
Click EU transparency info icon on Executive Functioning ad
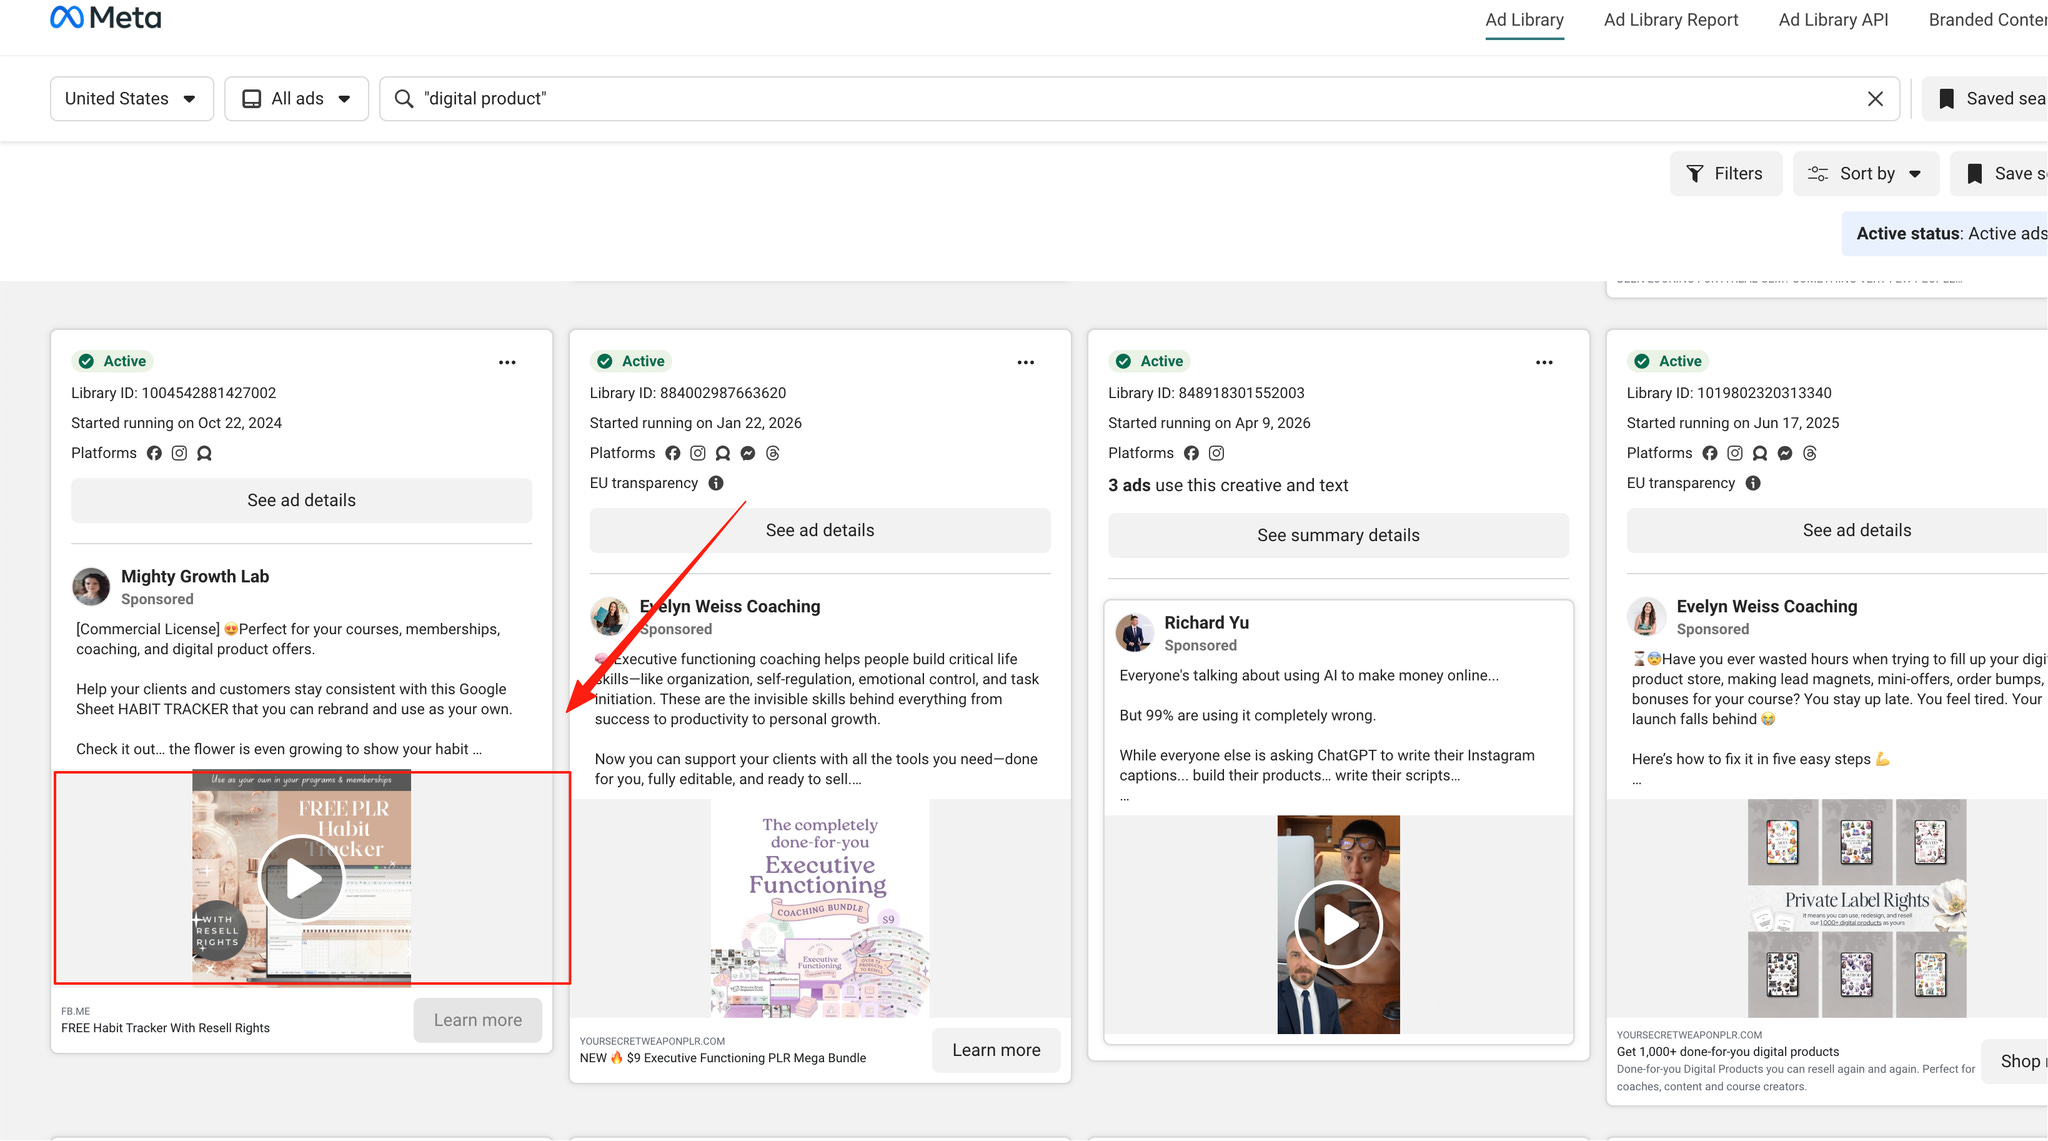(716, 483)
